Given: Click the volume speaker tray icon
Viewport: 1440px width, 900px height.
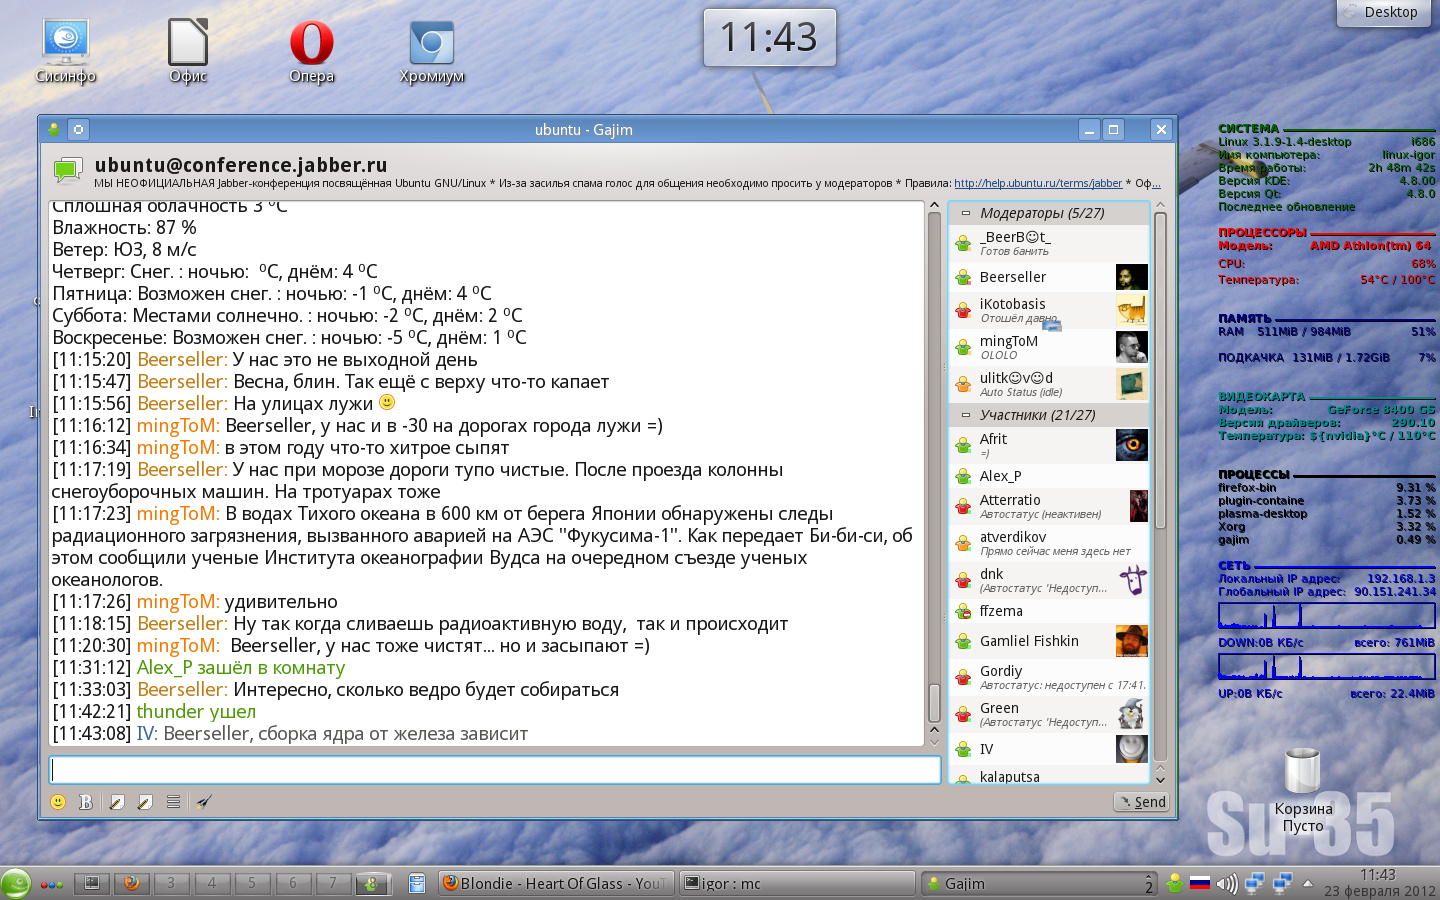Looking at the screenshot, I should 1227,884.
